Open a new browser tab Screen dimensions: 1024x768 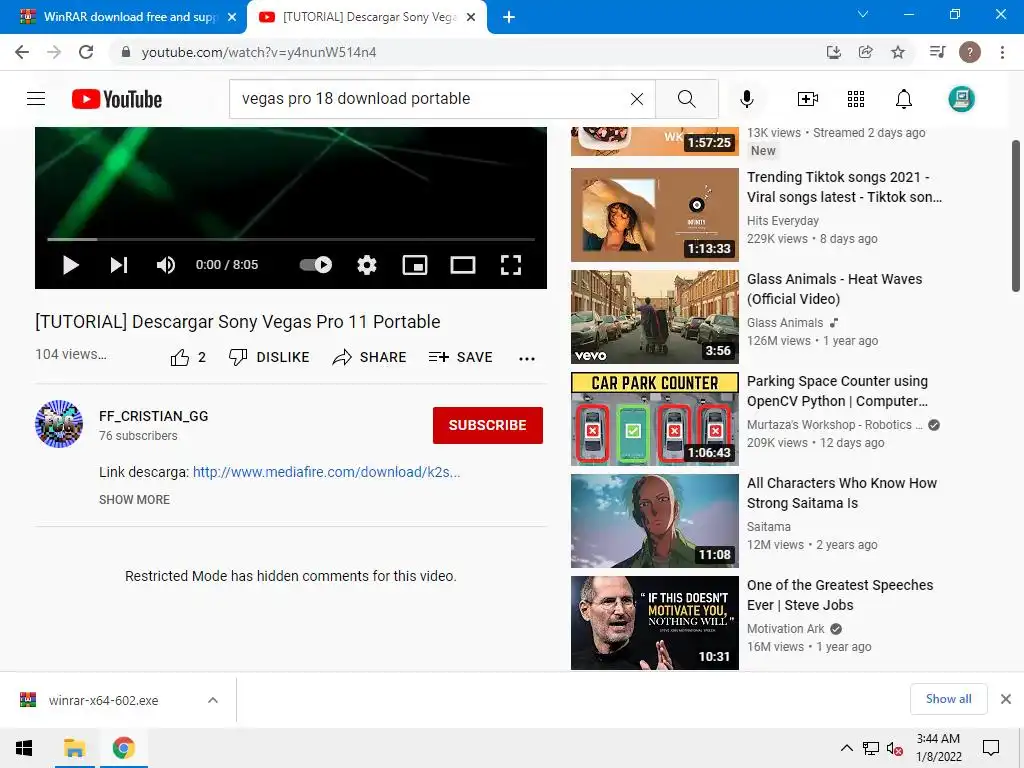[x=509, y=17]
